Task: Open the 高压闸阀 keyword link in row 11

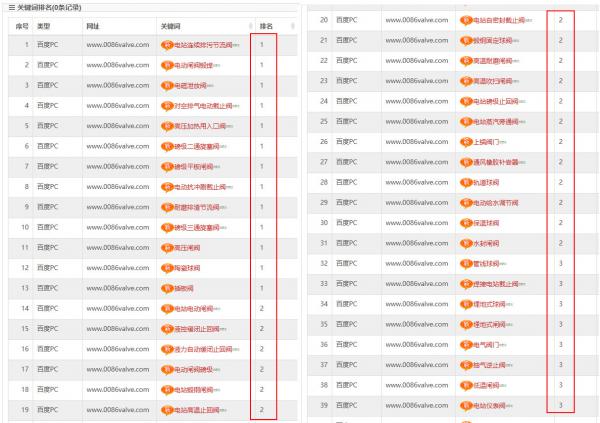Action: point(187,248)
